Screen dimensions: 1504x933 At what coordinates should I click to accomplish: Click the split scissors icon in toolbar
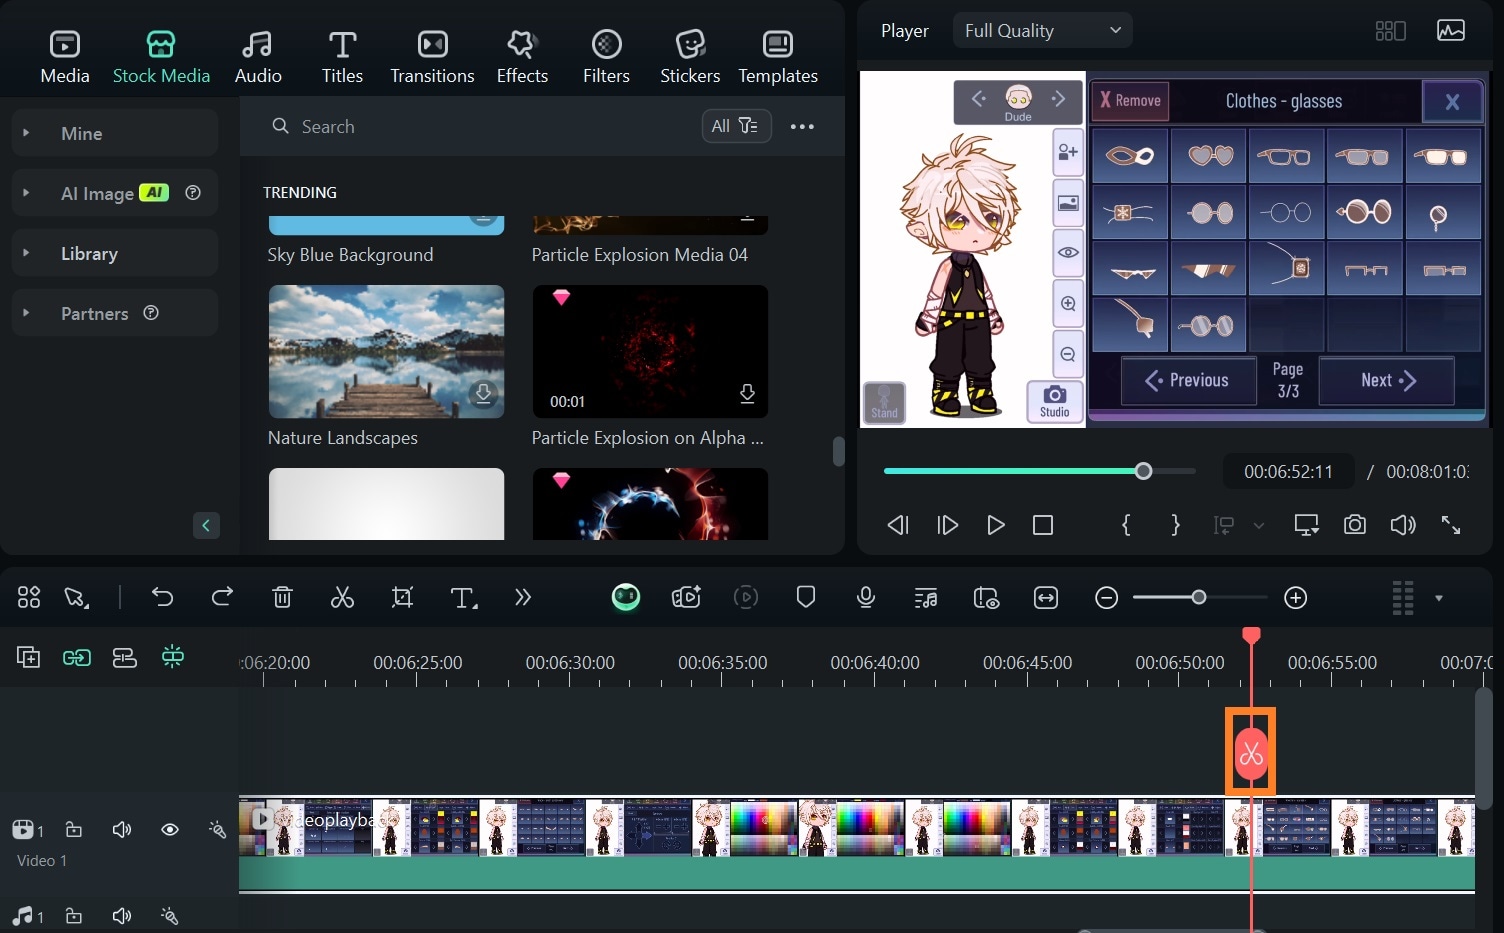tap(342, 598)
